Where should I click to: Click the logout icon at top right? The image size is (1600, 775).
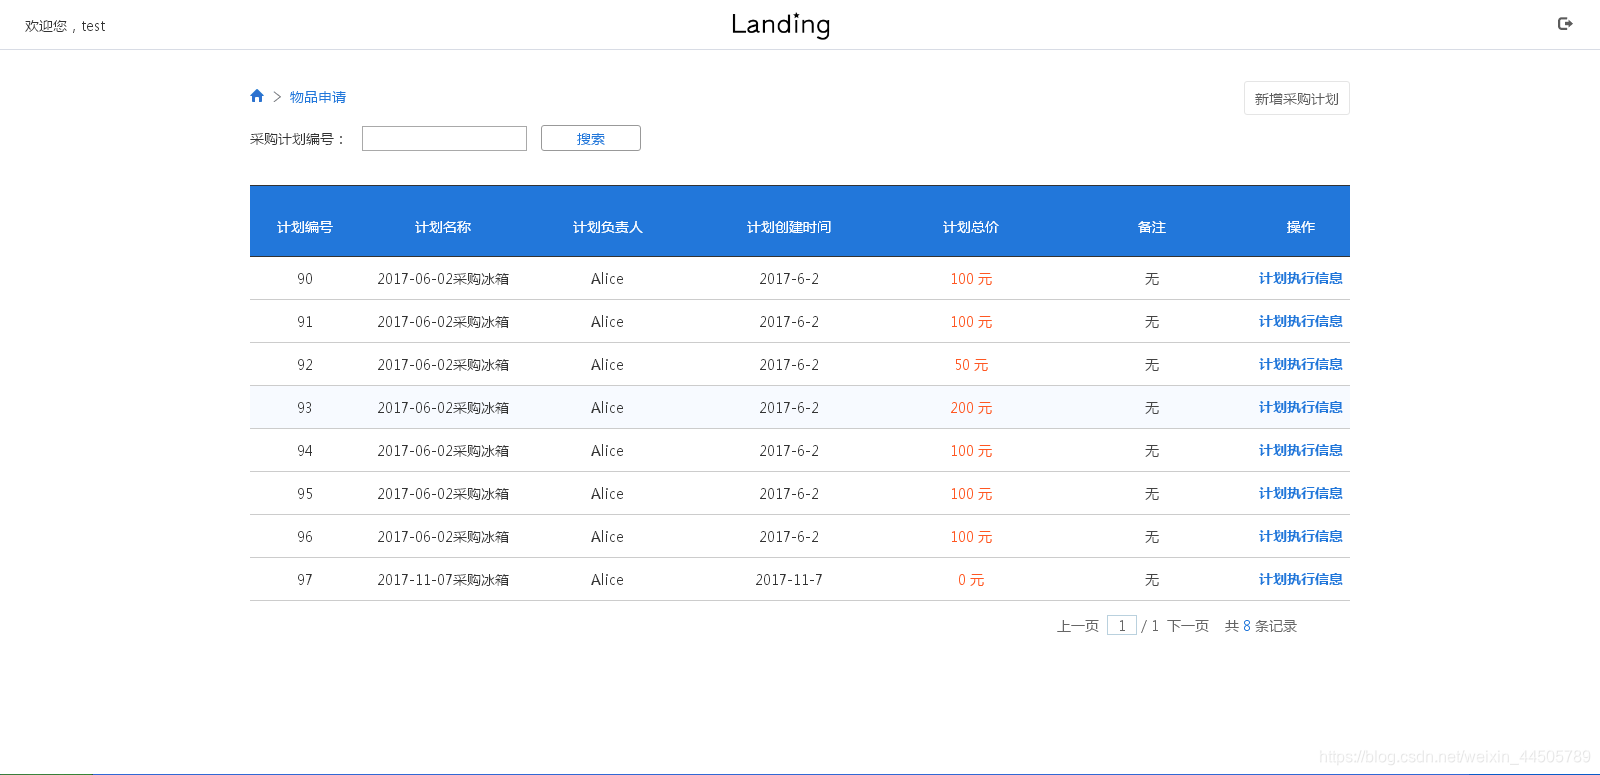pos(1565,24)
